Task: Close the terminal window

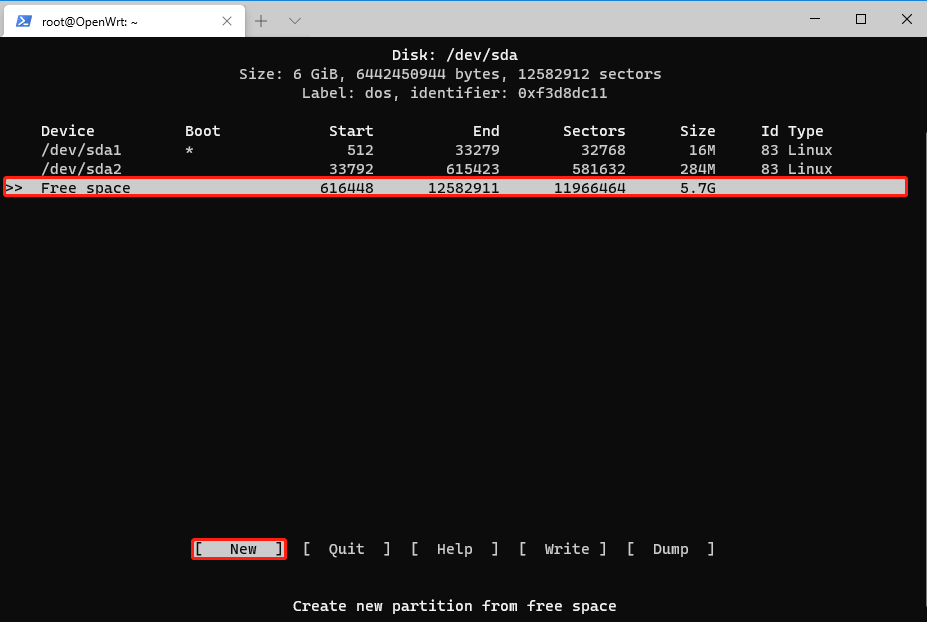Action: (905, 19)
